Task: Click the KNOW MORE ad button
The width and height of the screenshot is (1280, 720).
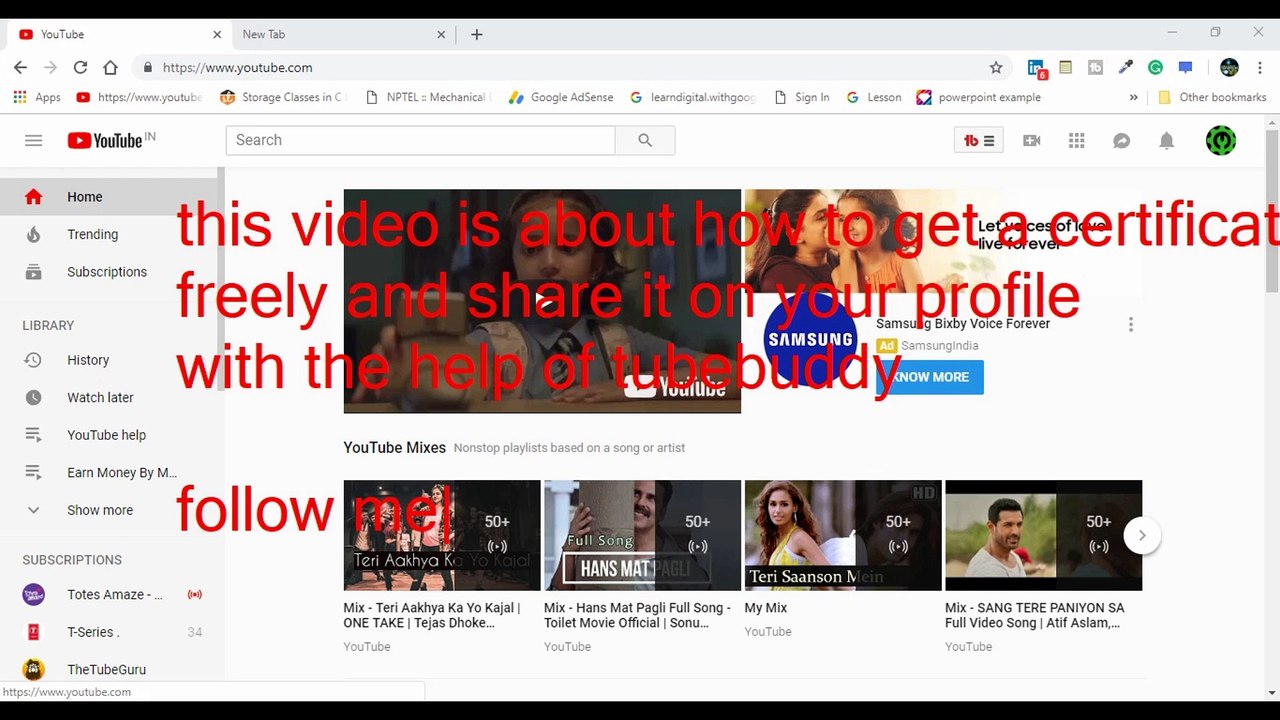Action: (x=930, y=377)
